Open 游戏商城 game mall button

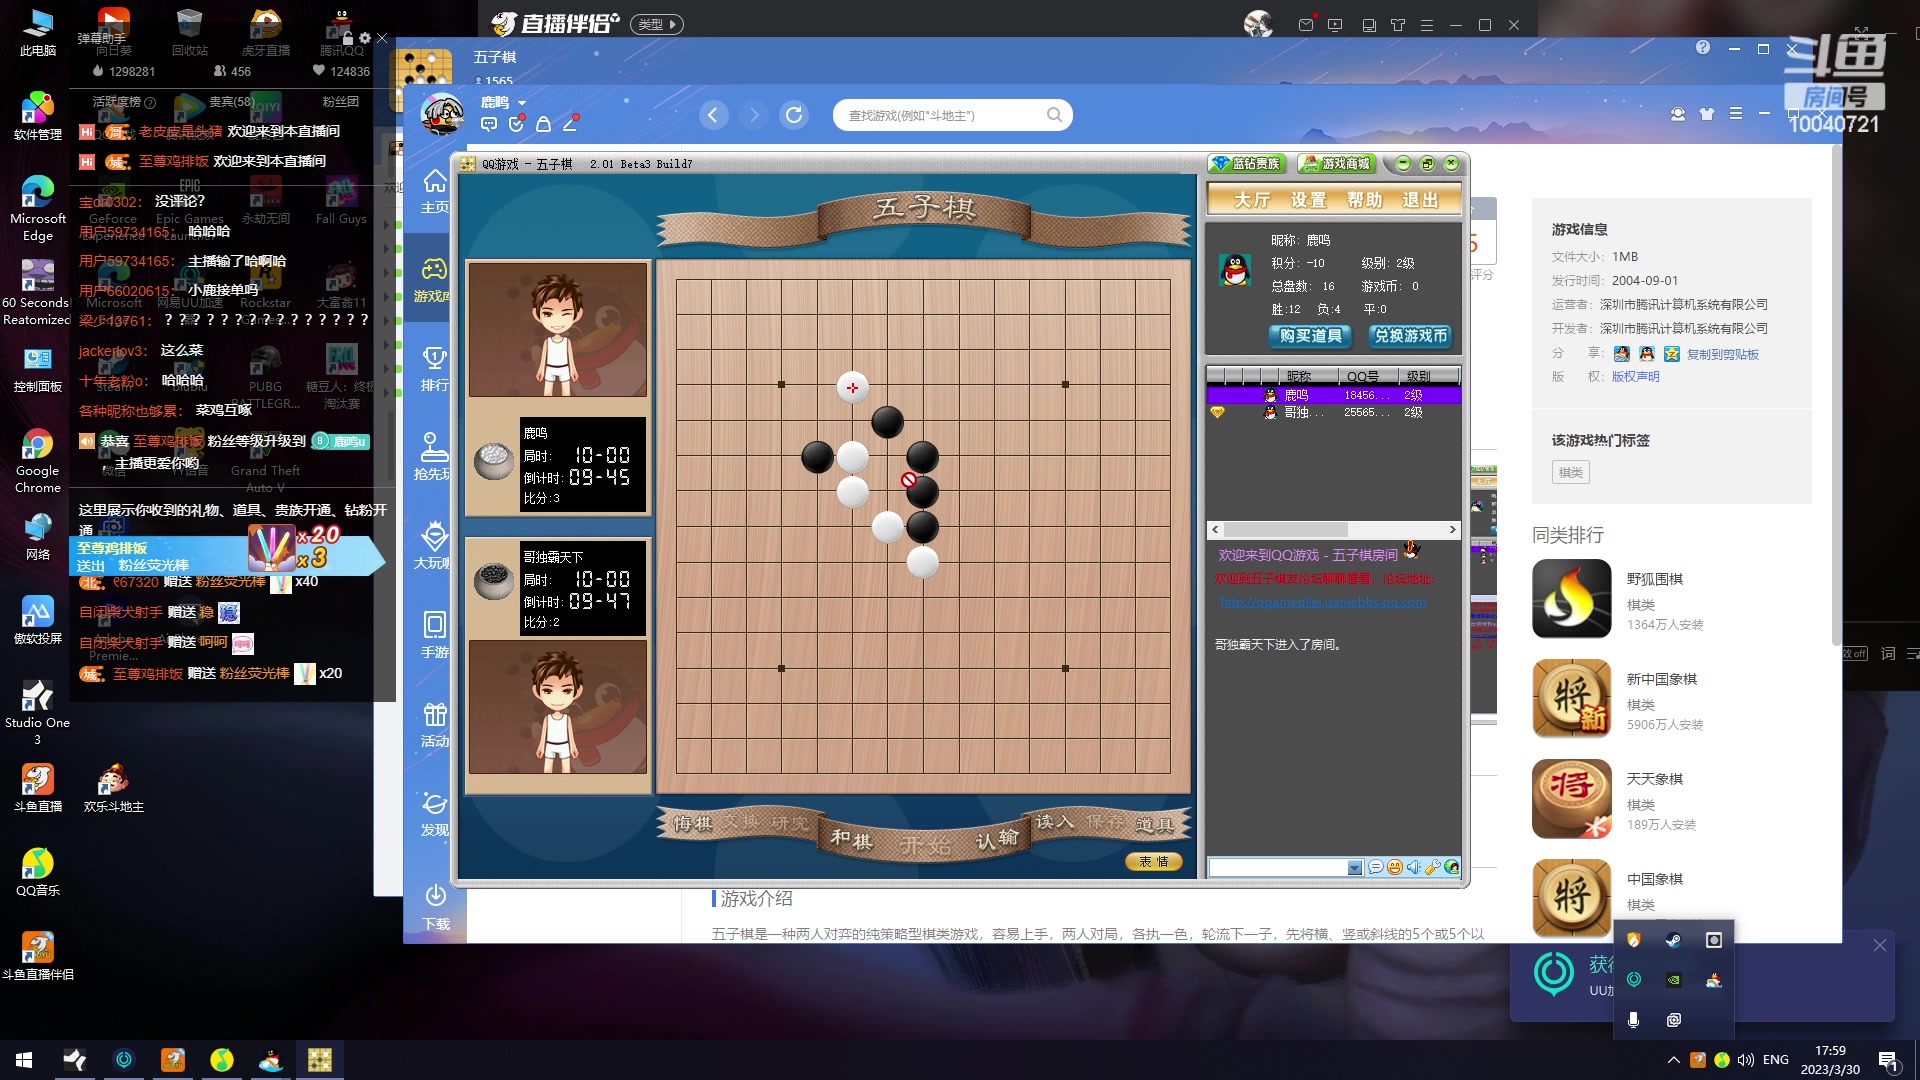1337,164
